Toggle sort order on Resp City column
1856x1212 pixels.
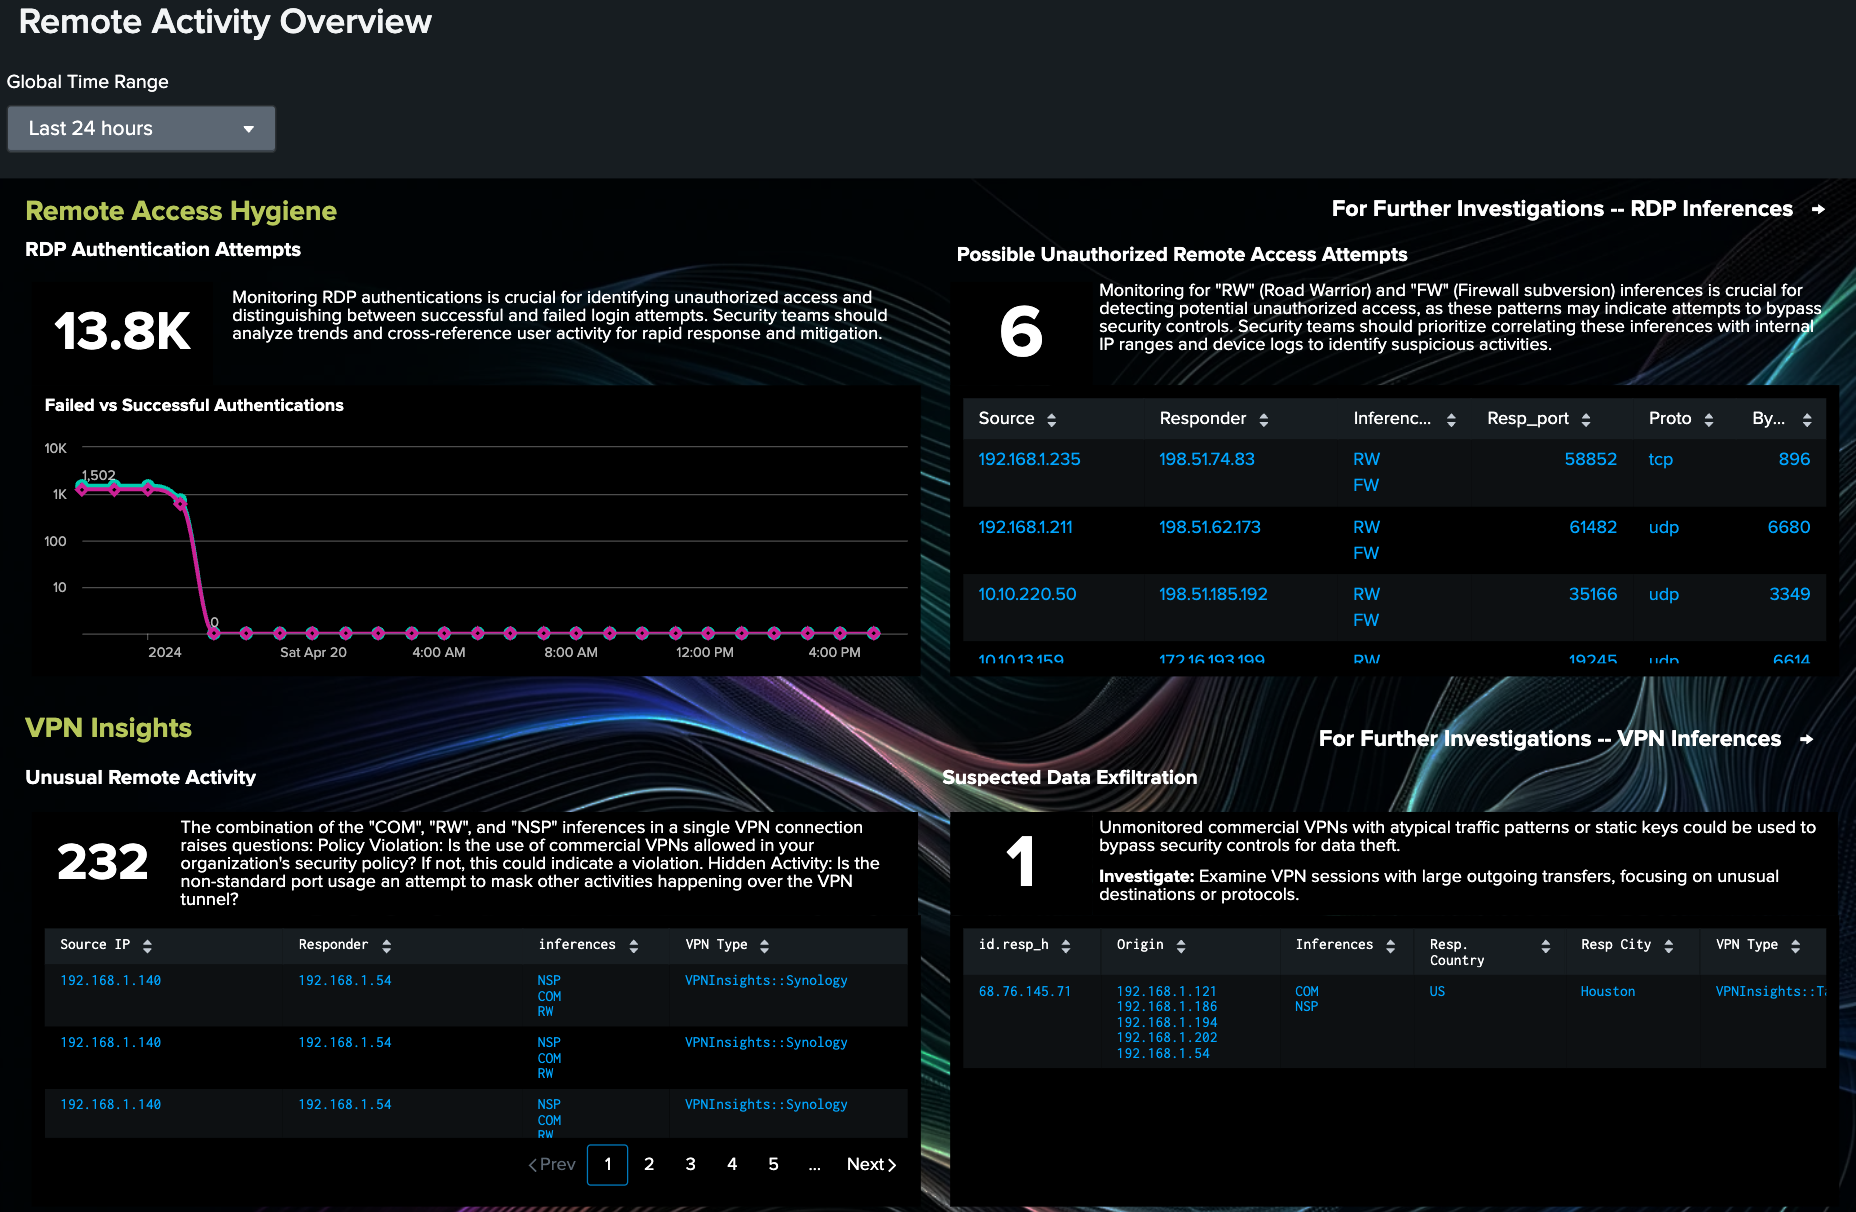(1668, 944)
